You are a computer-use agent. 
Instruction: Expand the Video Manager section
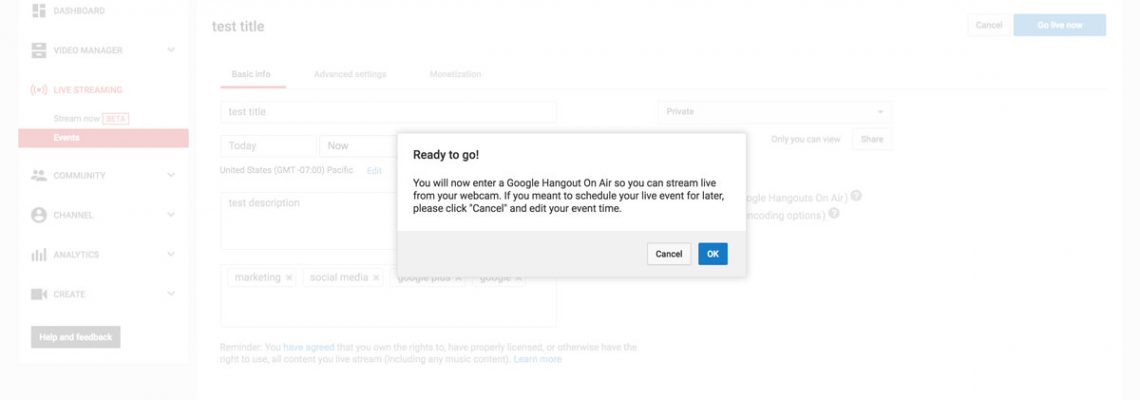[171, 50]
